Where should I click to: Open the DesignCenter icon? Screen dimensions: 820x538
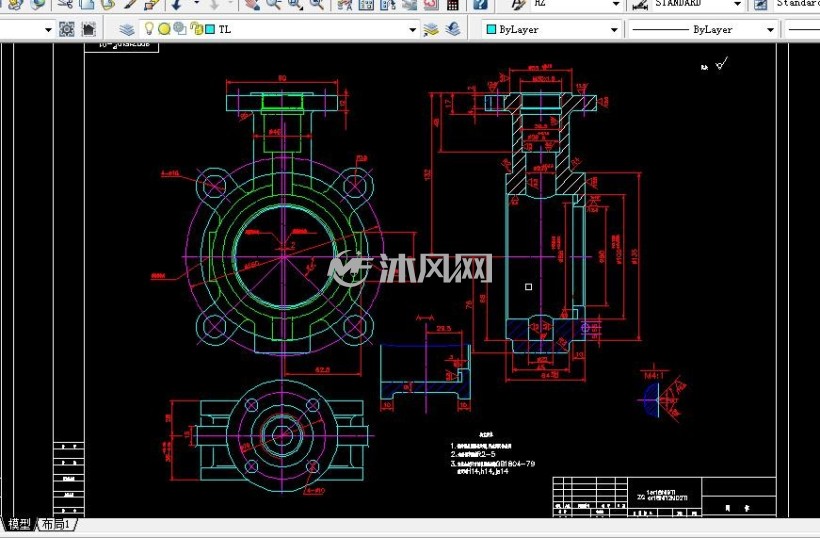(x=366, y=4)
